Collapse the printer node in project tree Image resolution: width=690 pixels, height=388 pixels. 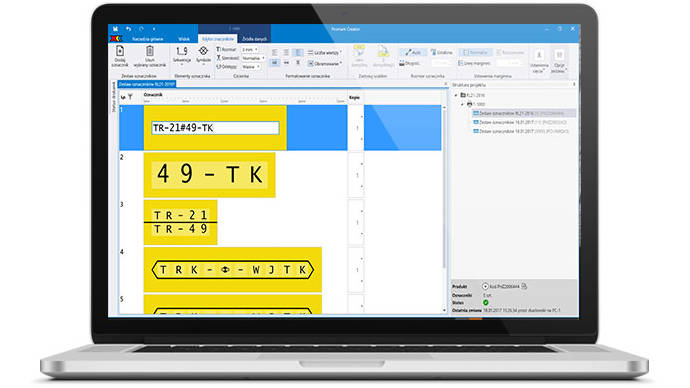point(462,104)
